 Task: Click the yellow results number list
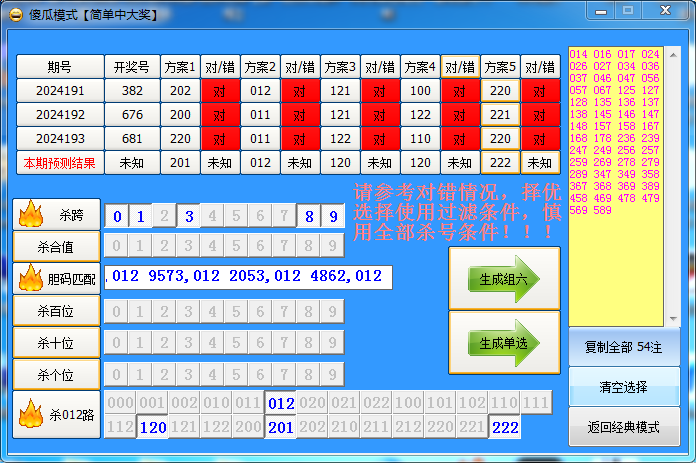coord(616,186)
